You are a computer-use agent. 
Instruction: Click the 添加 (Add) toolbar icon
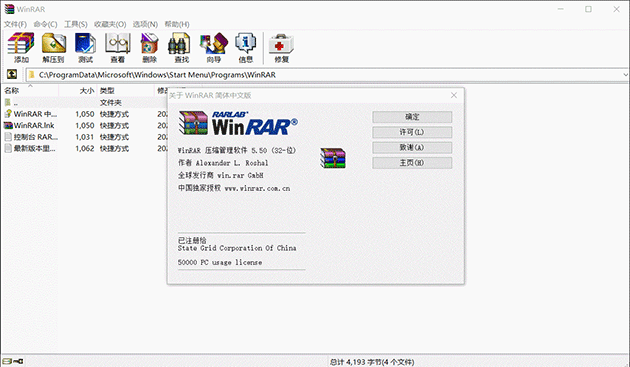(21, 43)
